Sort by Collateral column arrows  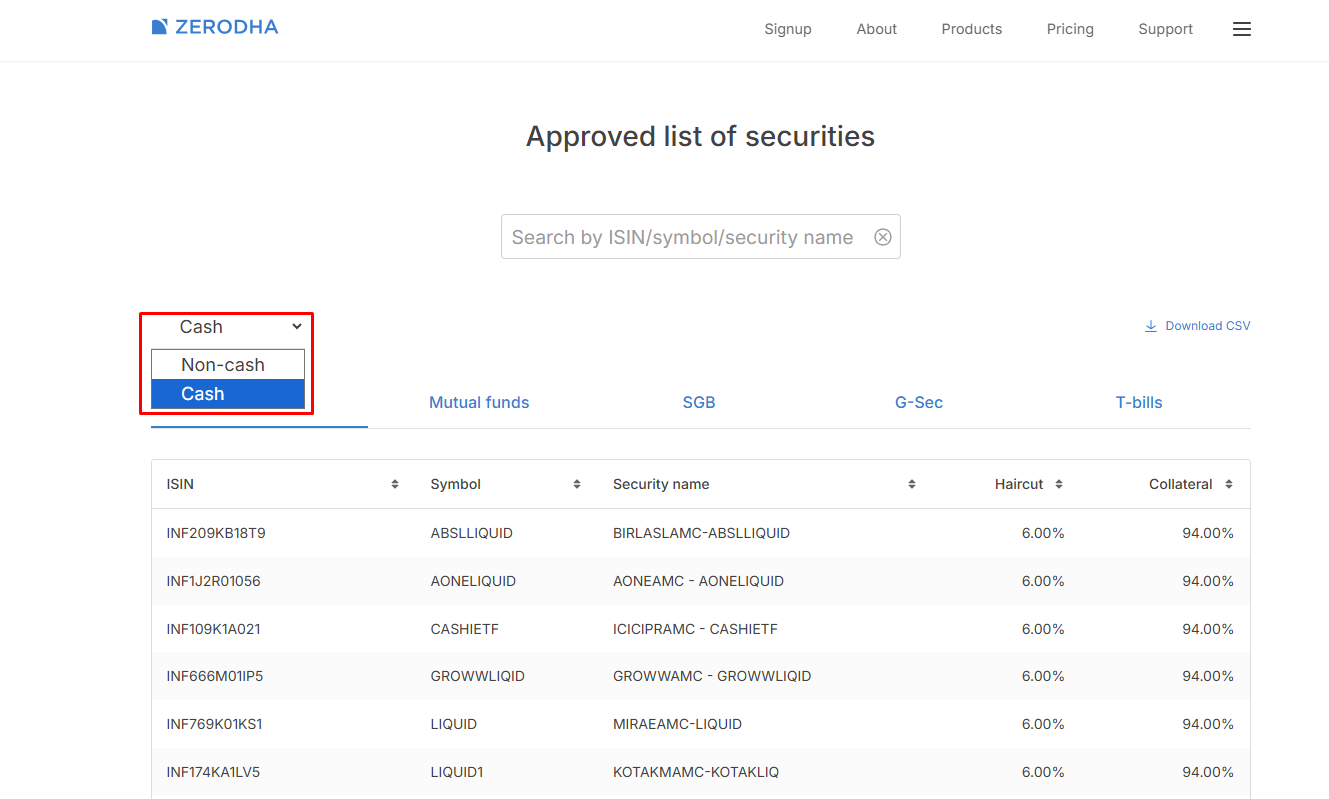tap(1229, 484)
